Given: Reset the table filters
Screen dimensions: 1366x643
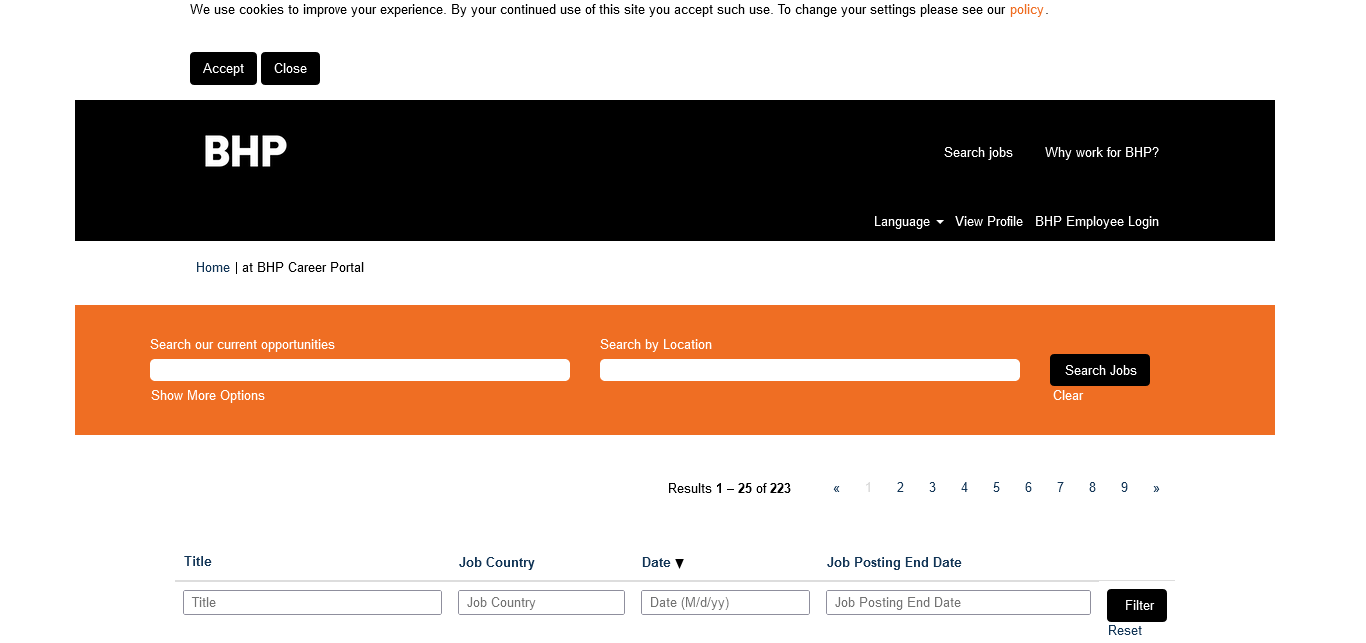Looking at the screenshot, I should tap(1124, 631).
